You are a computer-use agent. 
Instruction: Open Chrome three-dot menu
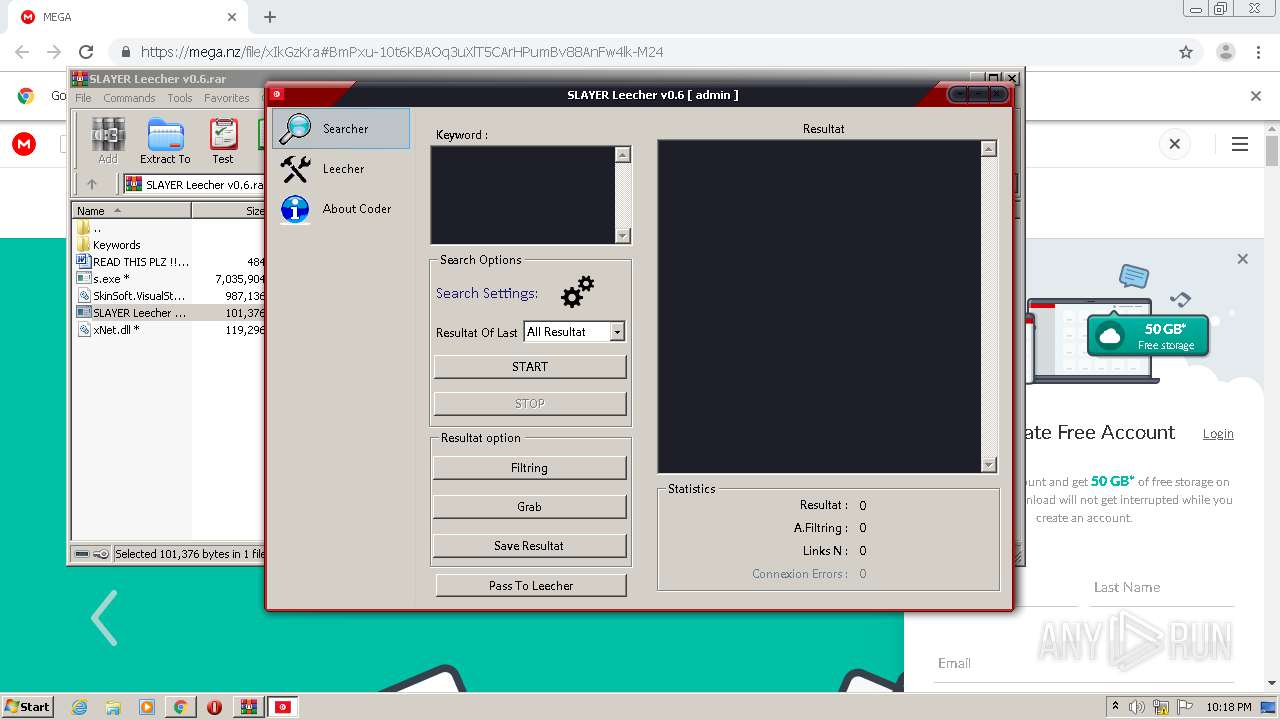[x=1260, y=52]
